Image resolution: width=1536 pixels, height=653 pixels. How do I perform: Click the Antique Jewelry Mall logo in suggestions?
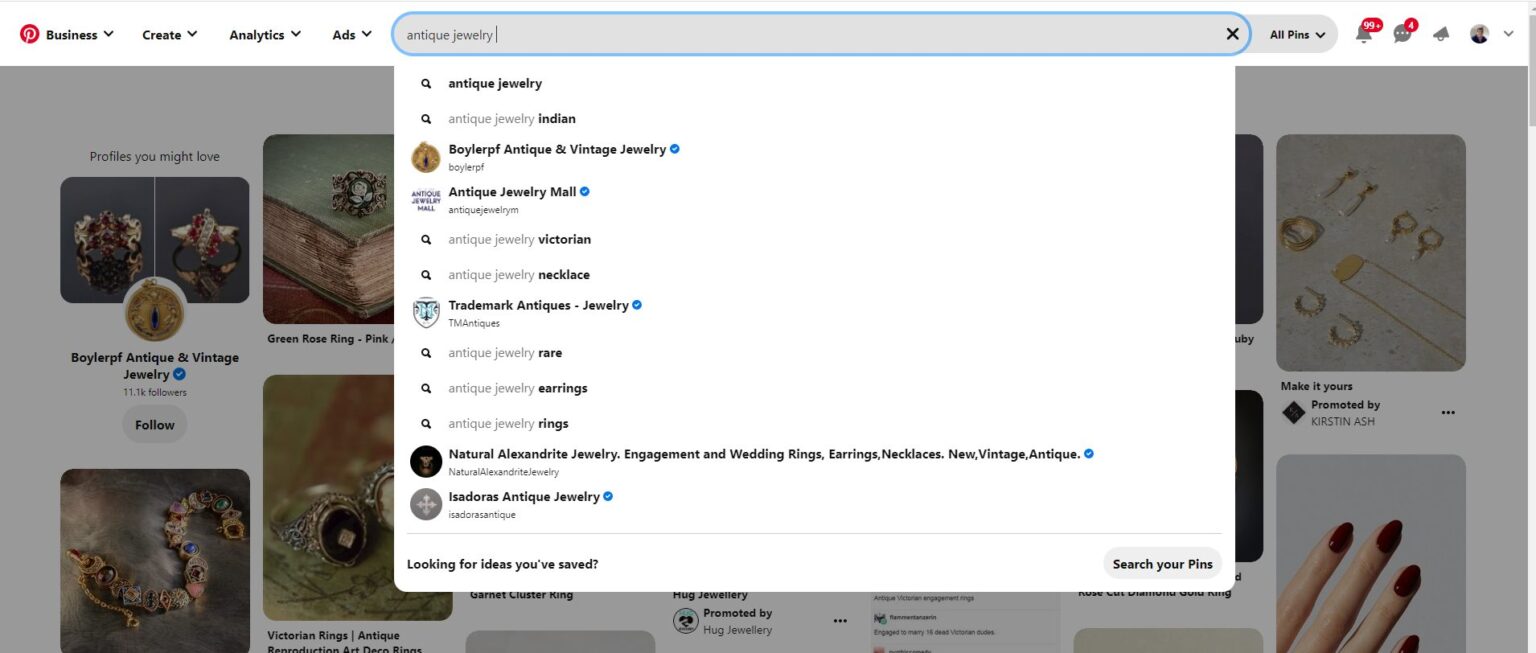coord(426,199)
